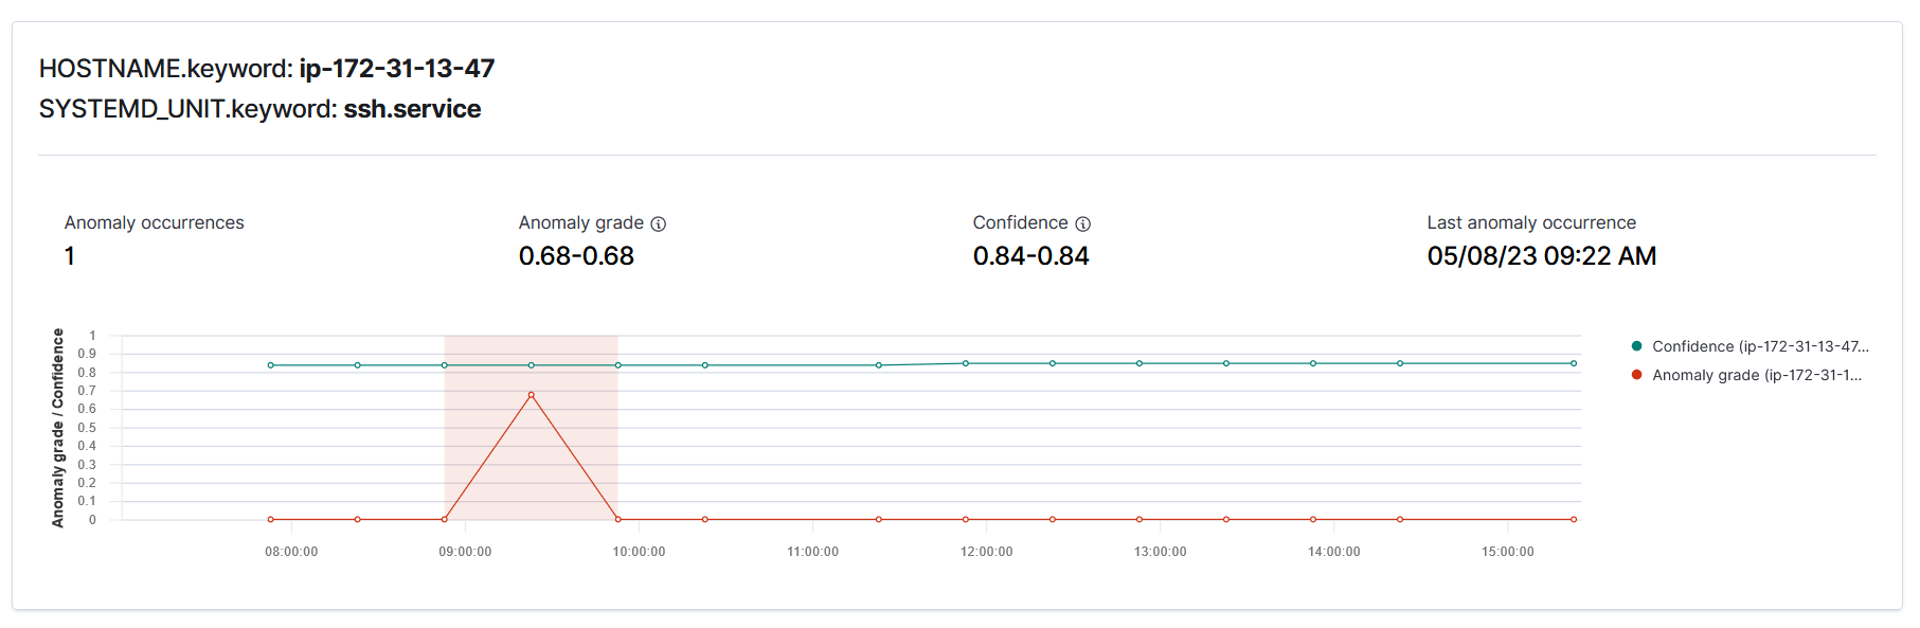Image resolution: width=1920 pixels, height=628 pixels.
Task: Click the 12:00:00 time axis label
Action: (x=986, y=552)
